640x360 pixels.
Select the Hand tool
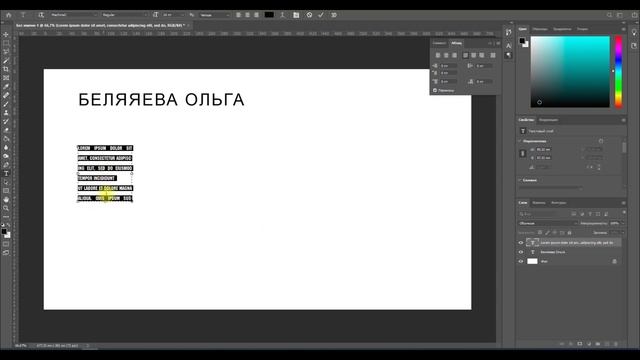click(6, 200)
